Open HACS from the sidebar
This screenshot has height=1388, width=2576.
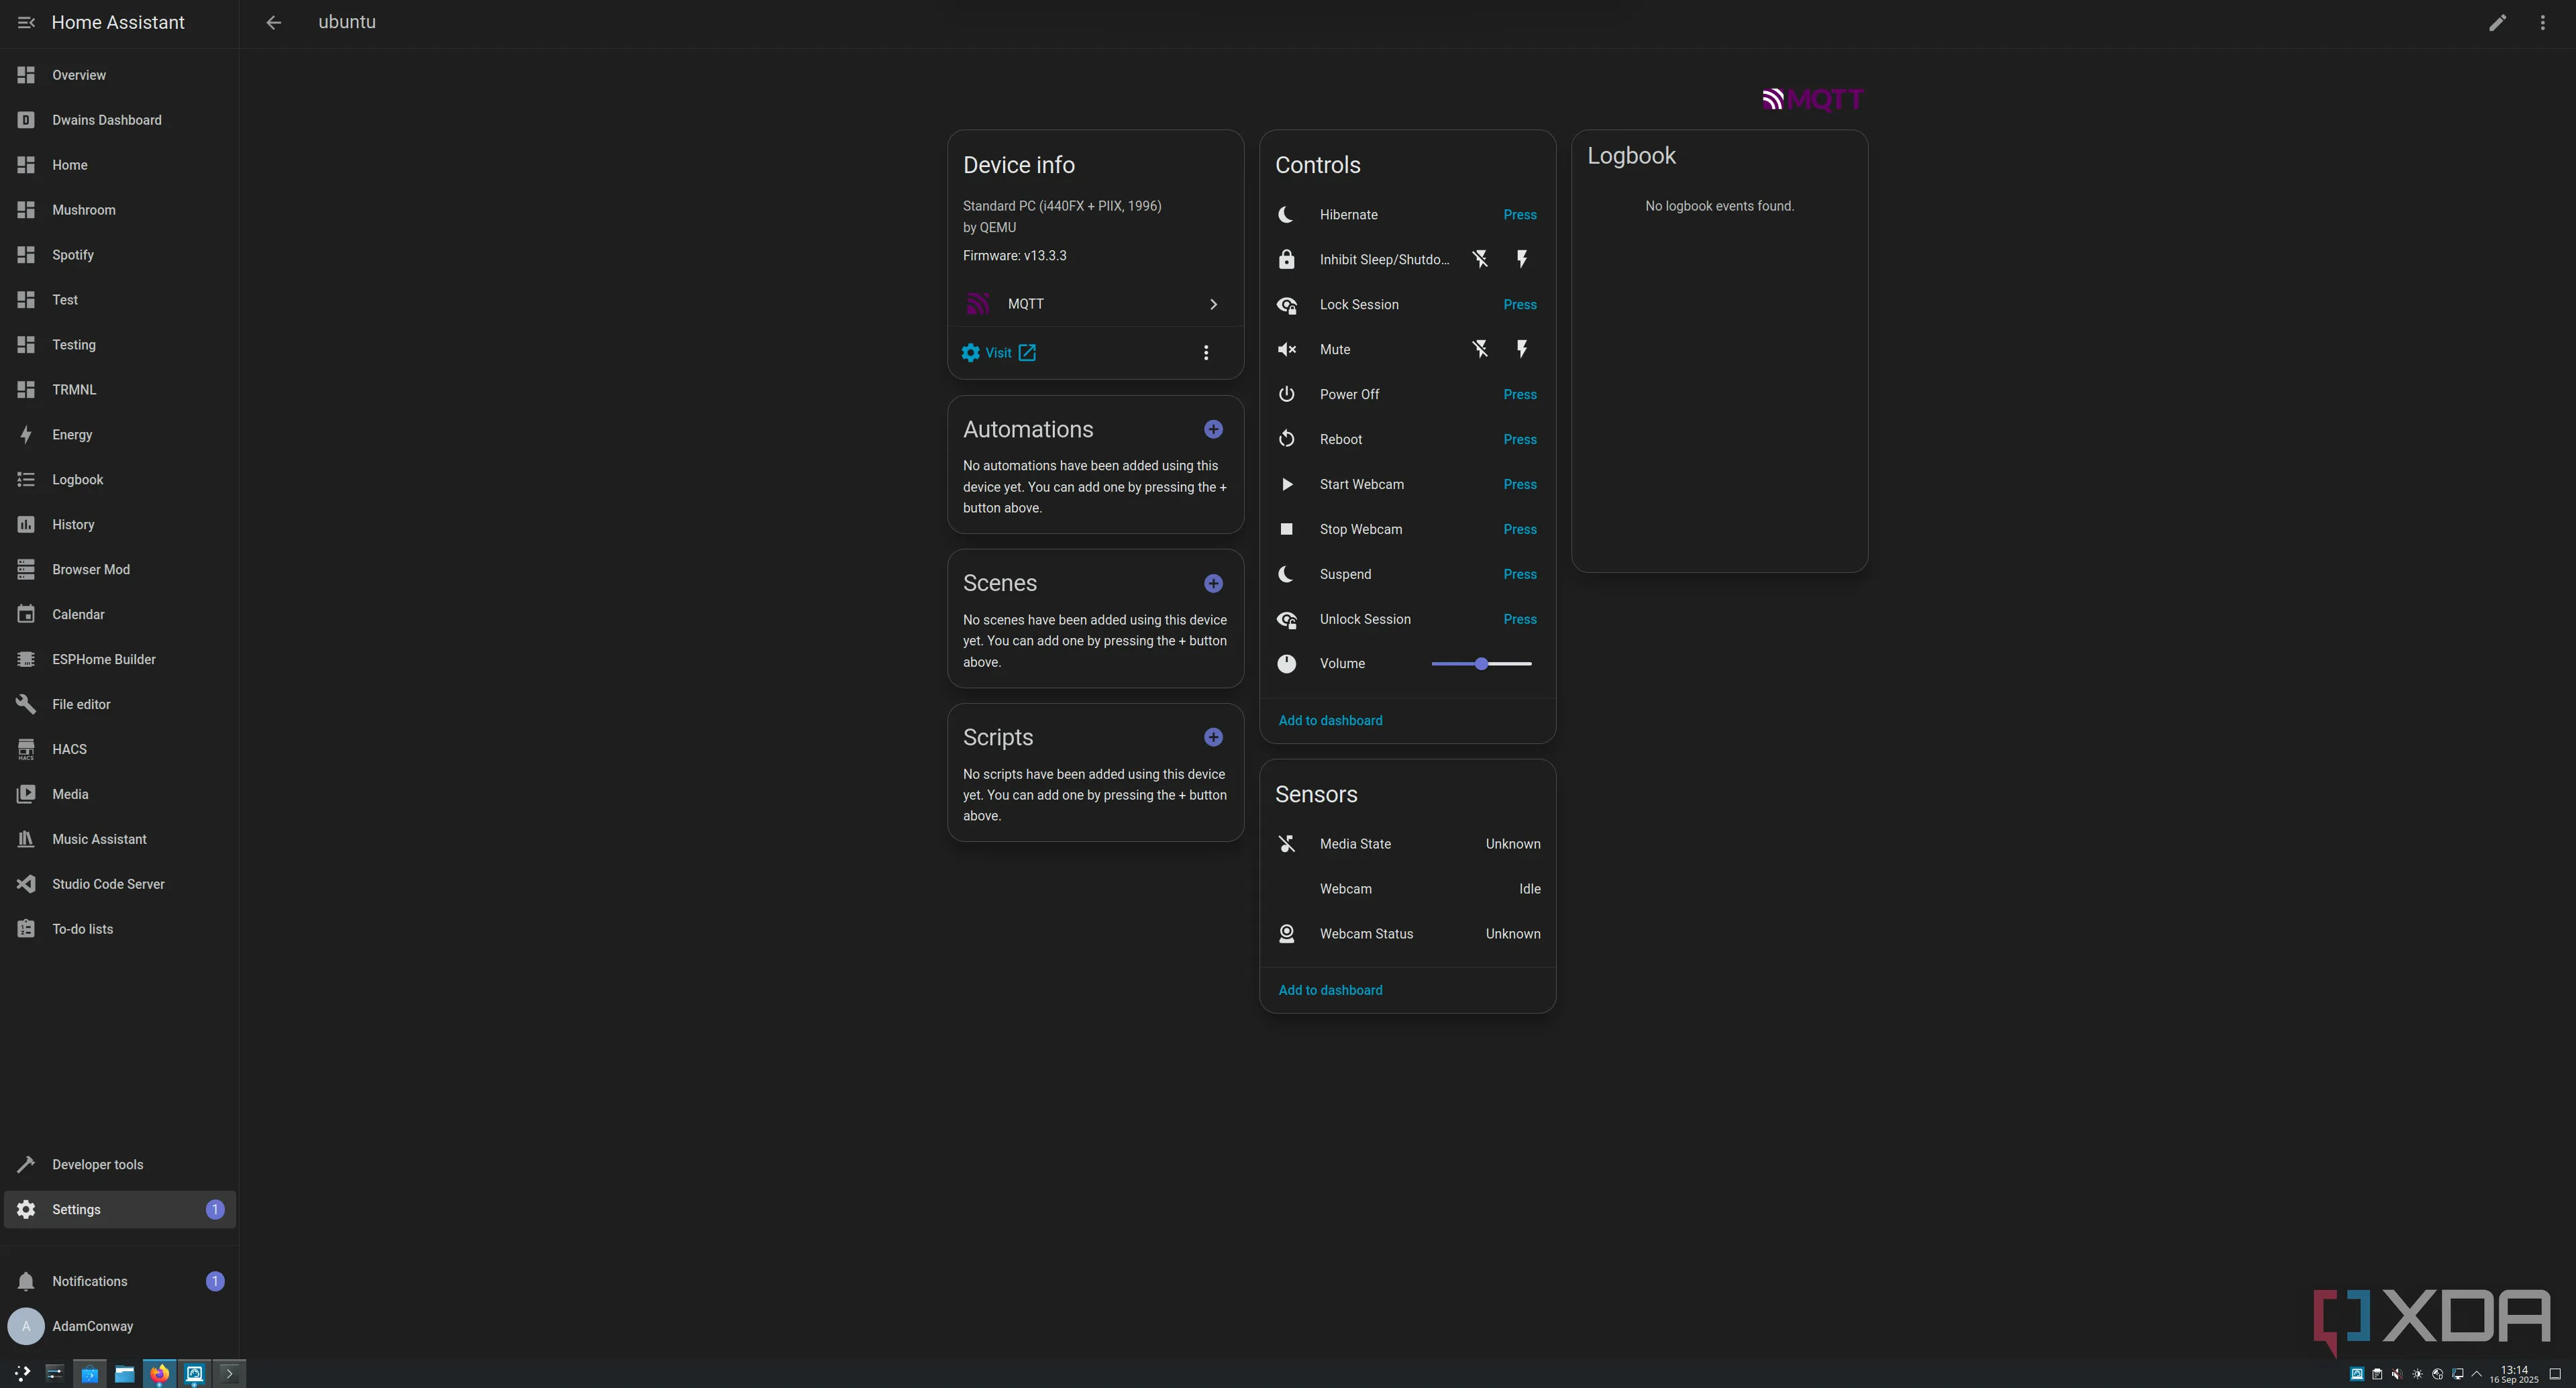69,749
